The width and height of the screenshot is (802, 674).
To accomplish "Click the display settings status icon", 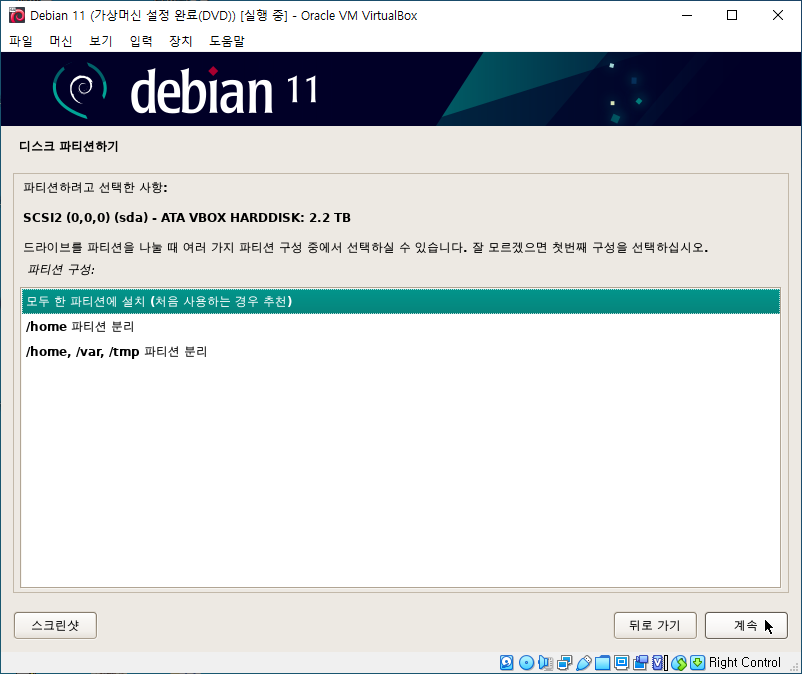I will 621,662.
